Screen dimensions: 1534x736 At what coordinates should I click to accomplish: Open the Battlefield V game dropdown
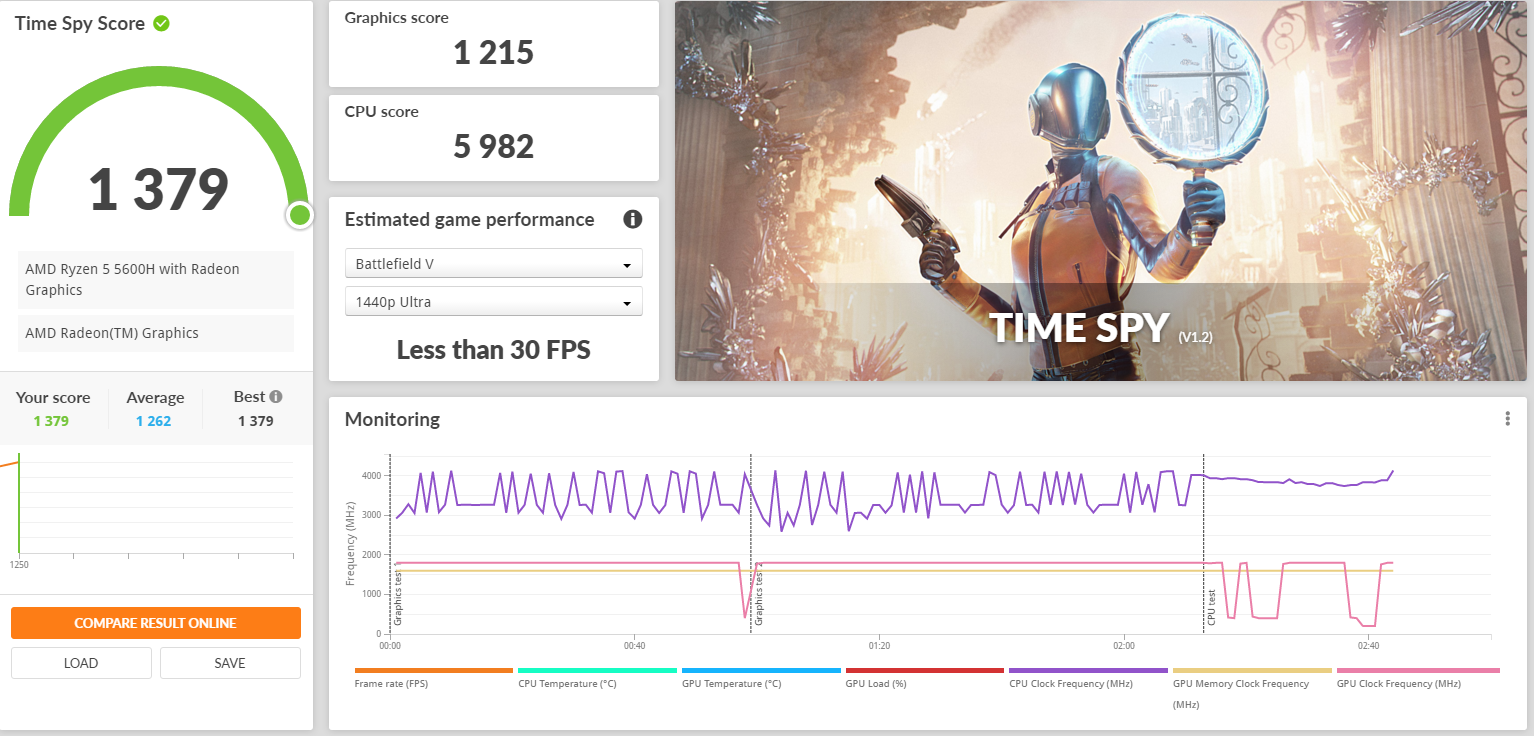point(494,264)
